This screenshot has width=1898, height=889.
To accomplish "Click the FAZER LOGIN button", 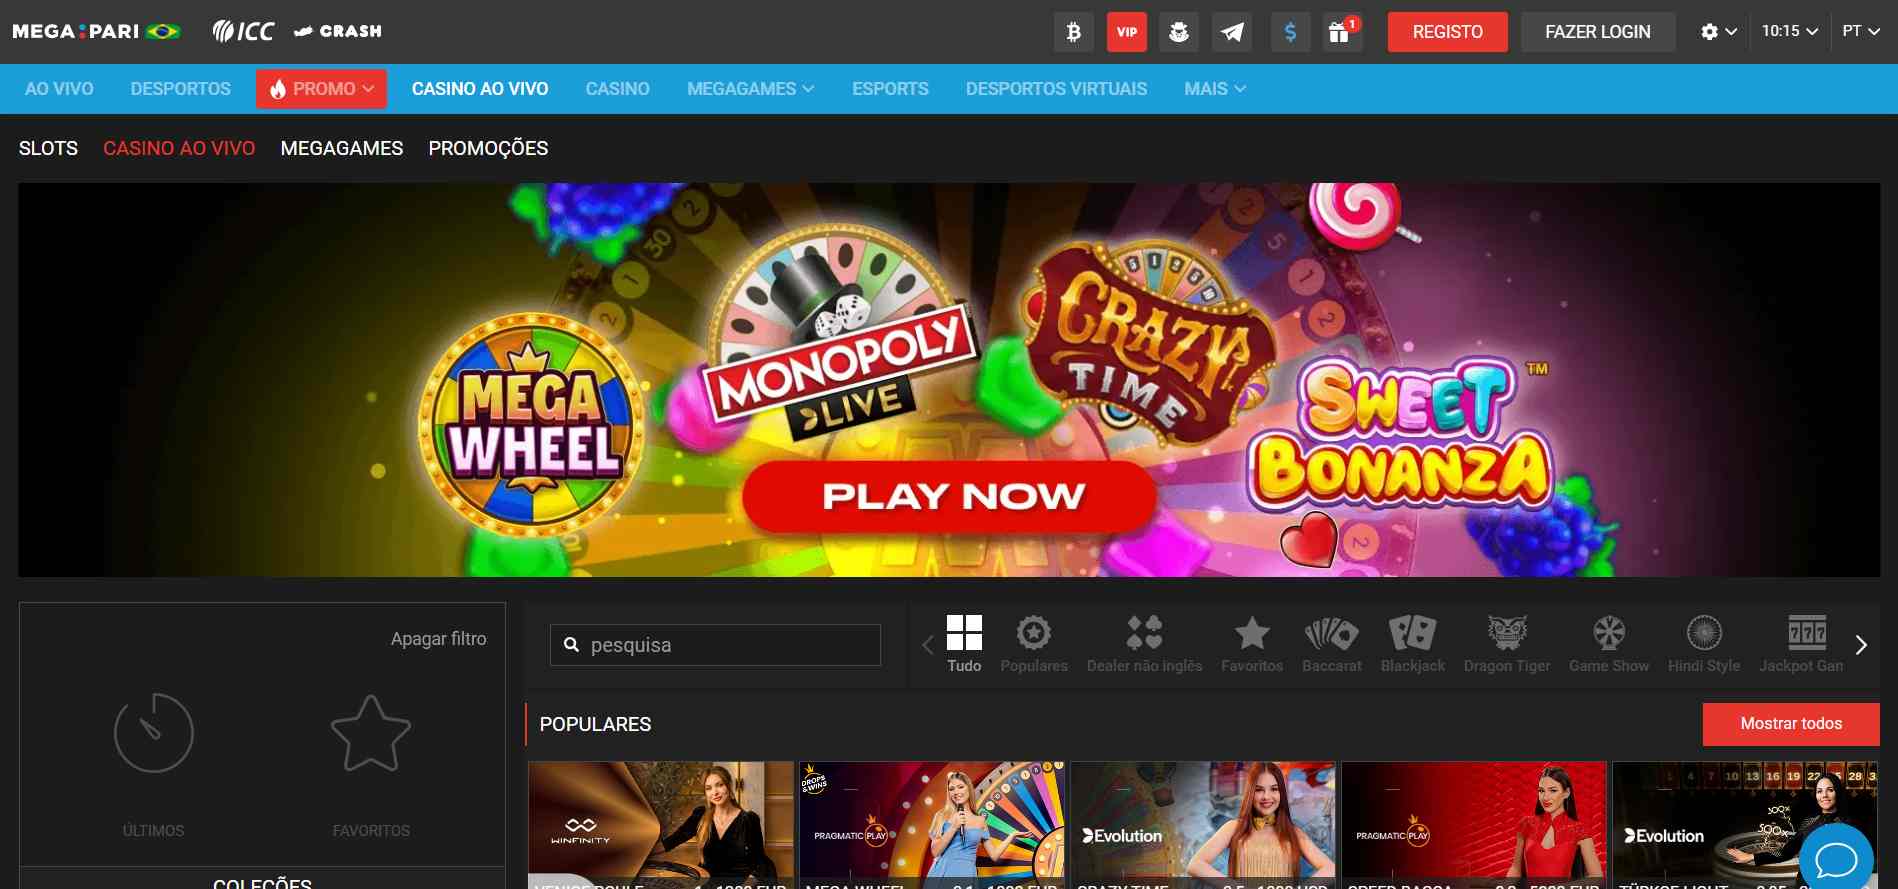I will 1598,32.
